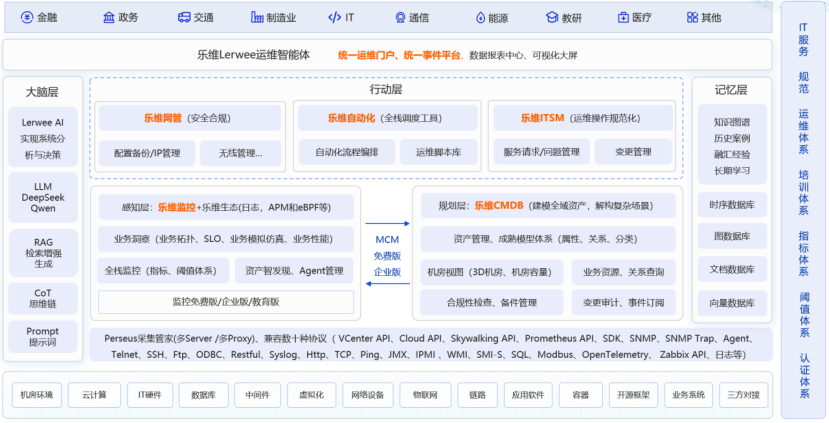Click 虚拟化 bottom tile
This screenshot has height=423, width=829.
click(x=312, y=394)
